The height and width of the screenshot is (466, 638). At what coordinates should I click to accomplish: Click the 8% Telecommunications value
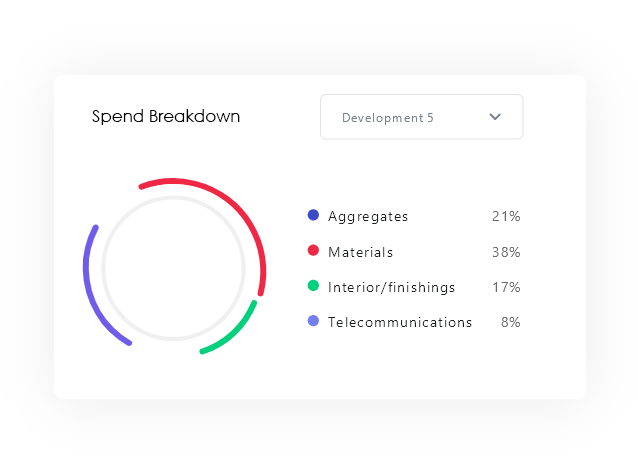(x=510, y=322)
